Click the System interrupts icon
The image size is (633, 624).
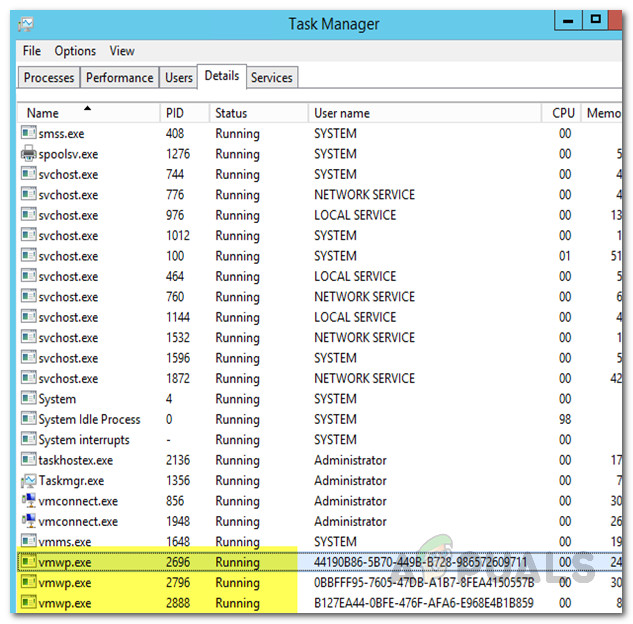tap(29, 439)
